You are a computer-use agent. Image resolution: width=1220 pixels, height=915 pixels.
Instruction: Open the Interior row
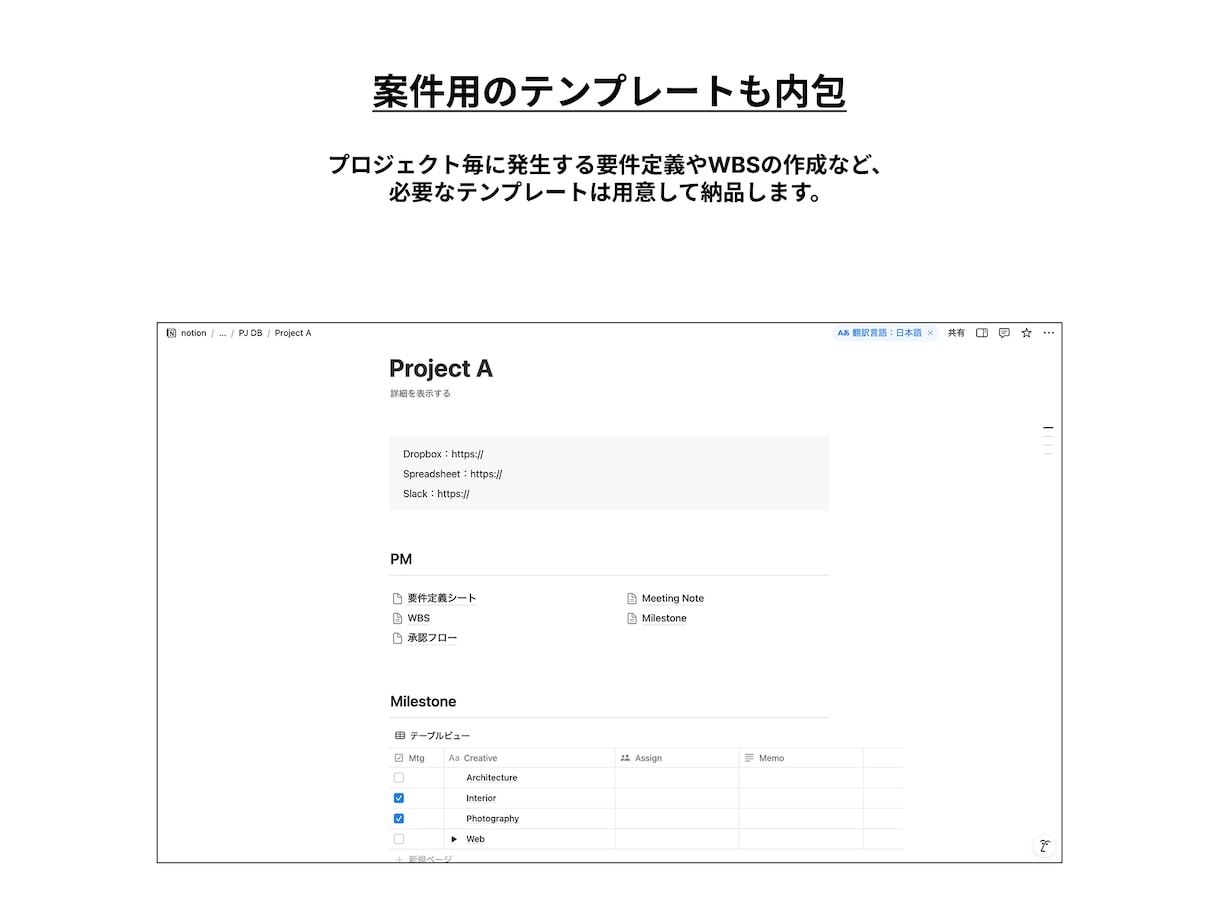[481, 798]
